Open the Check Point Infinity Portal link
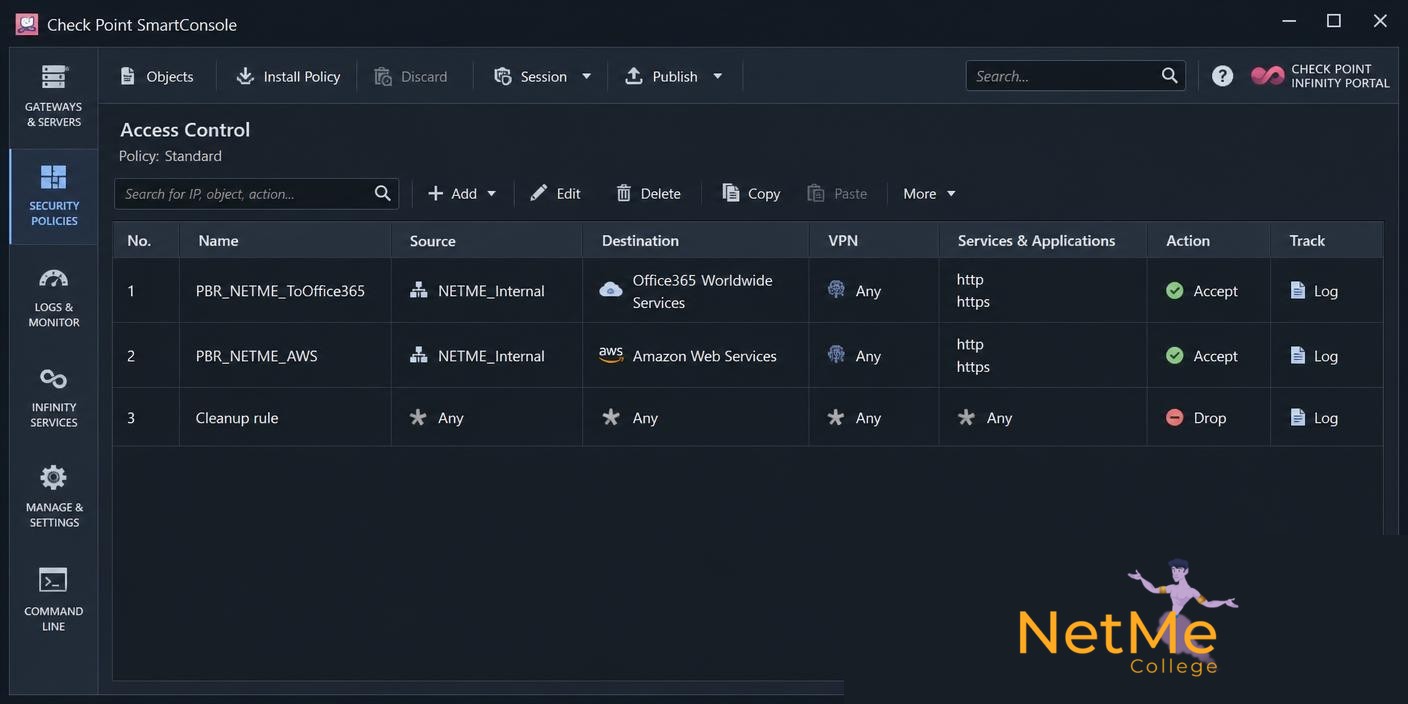This screenshot has height=704, width=1408. [1320, 76]
